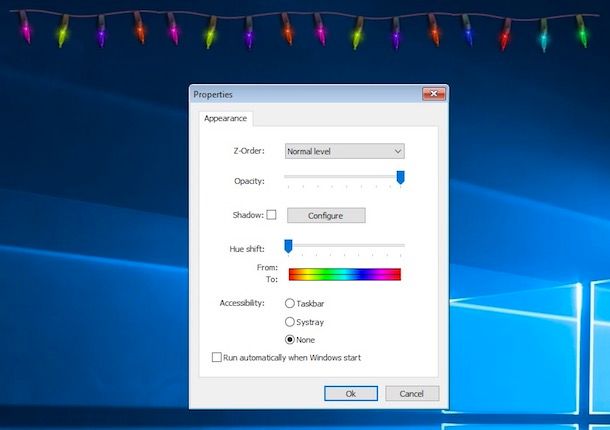The width and height of the screenshot is (610, 430).
Task: Click the Opacity slider thumb
Action: 400,177
